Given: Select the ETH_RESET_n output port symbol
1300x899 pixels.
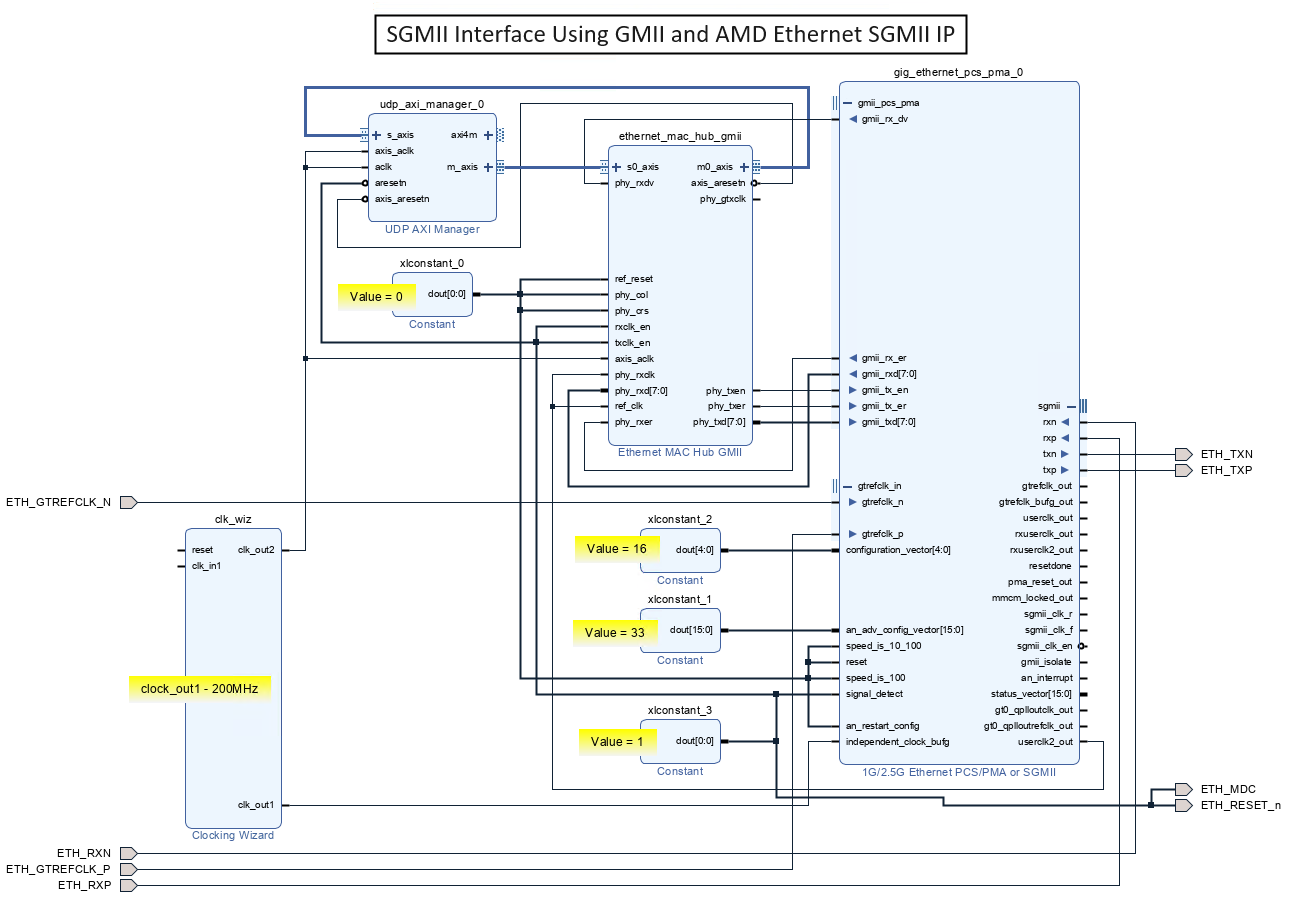Looking at the screenshot, I should pyautogui.click(x=1184, y=805).
